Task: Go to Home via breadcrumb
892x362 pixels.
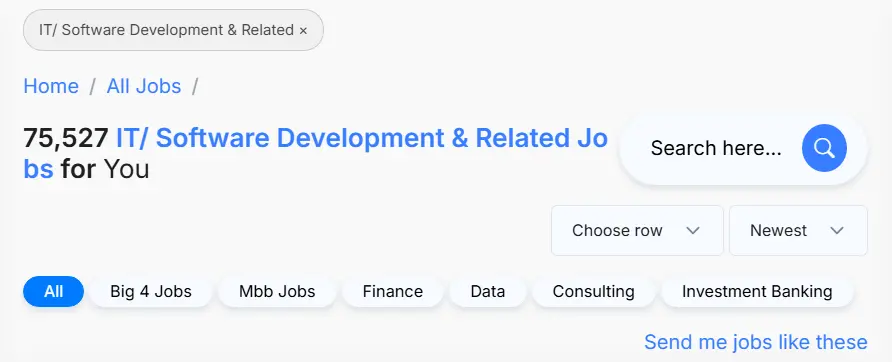Action: [51, 87]
